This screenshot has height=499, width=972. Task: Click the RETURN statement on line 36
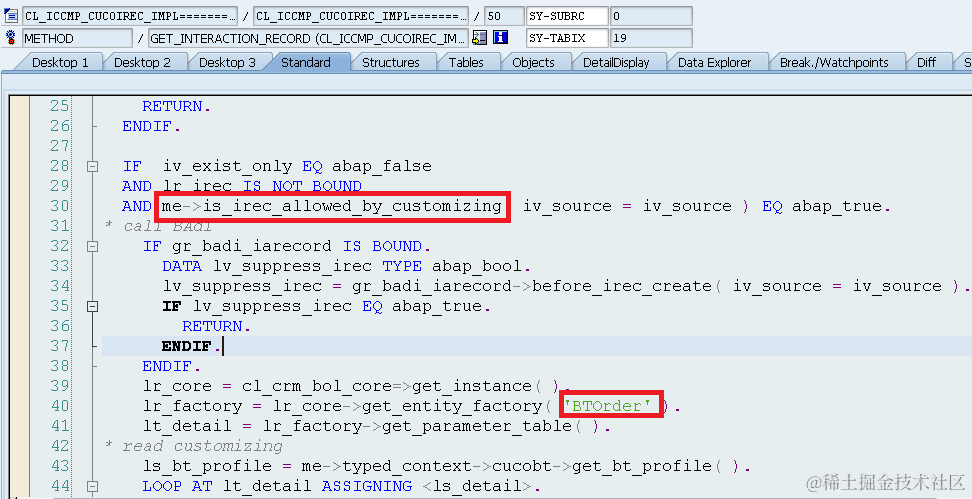click(216, 326)
